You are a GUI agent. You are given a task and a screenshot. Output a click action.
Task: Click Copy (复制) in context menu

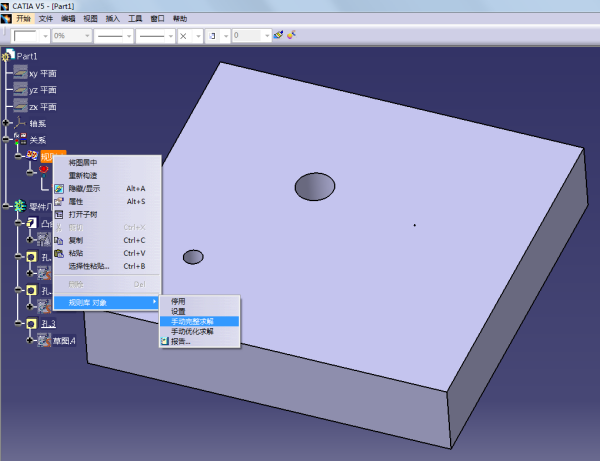75,240
